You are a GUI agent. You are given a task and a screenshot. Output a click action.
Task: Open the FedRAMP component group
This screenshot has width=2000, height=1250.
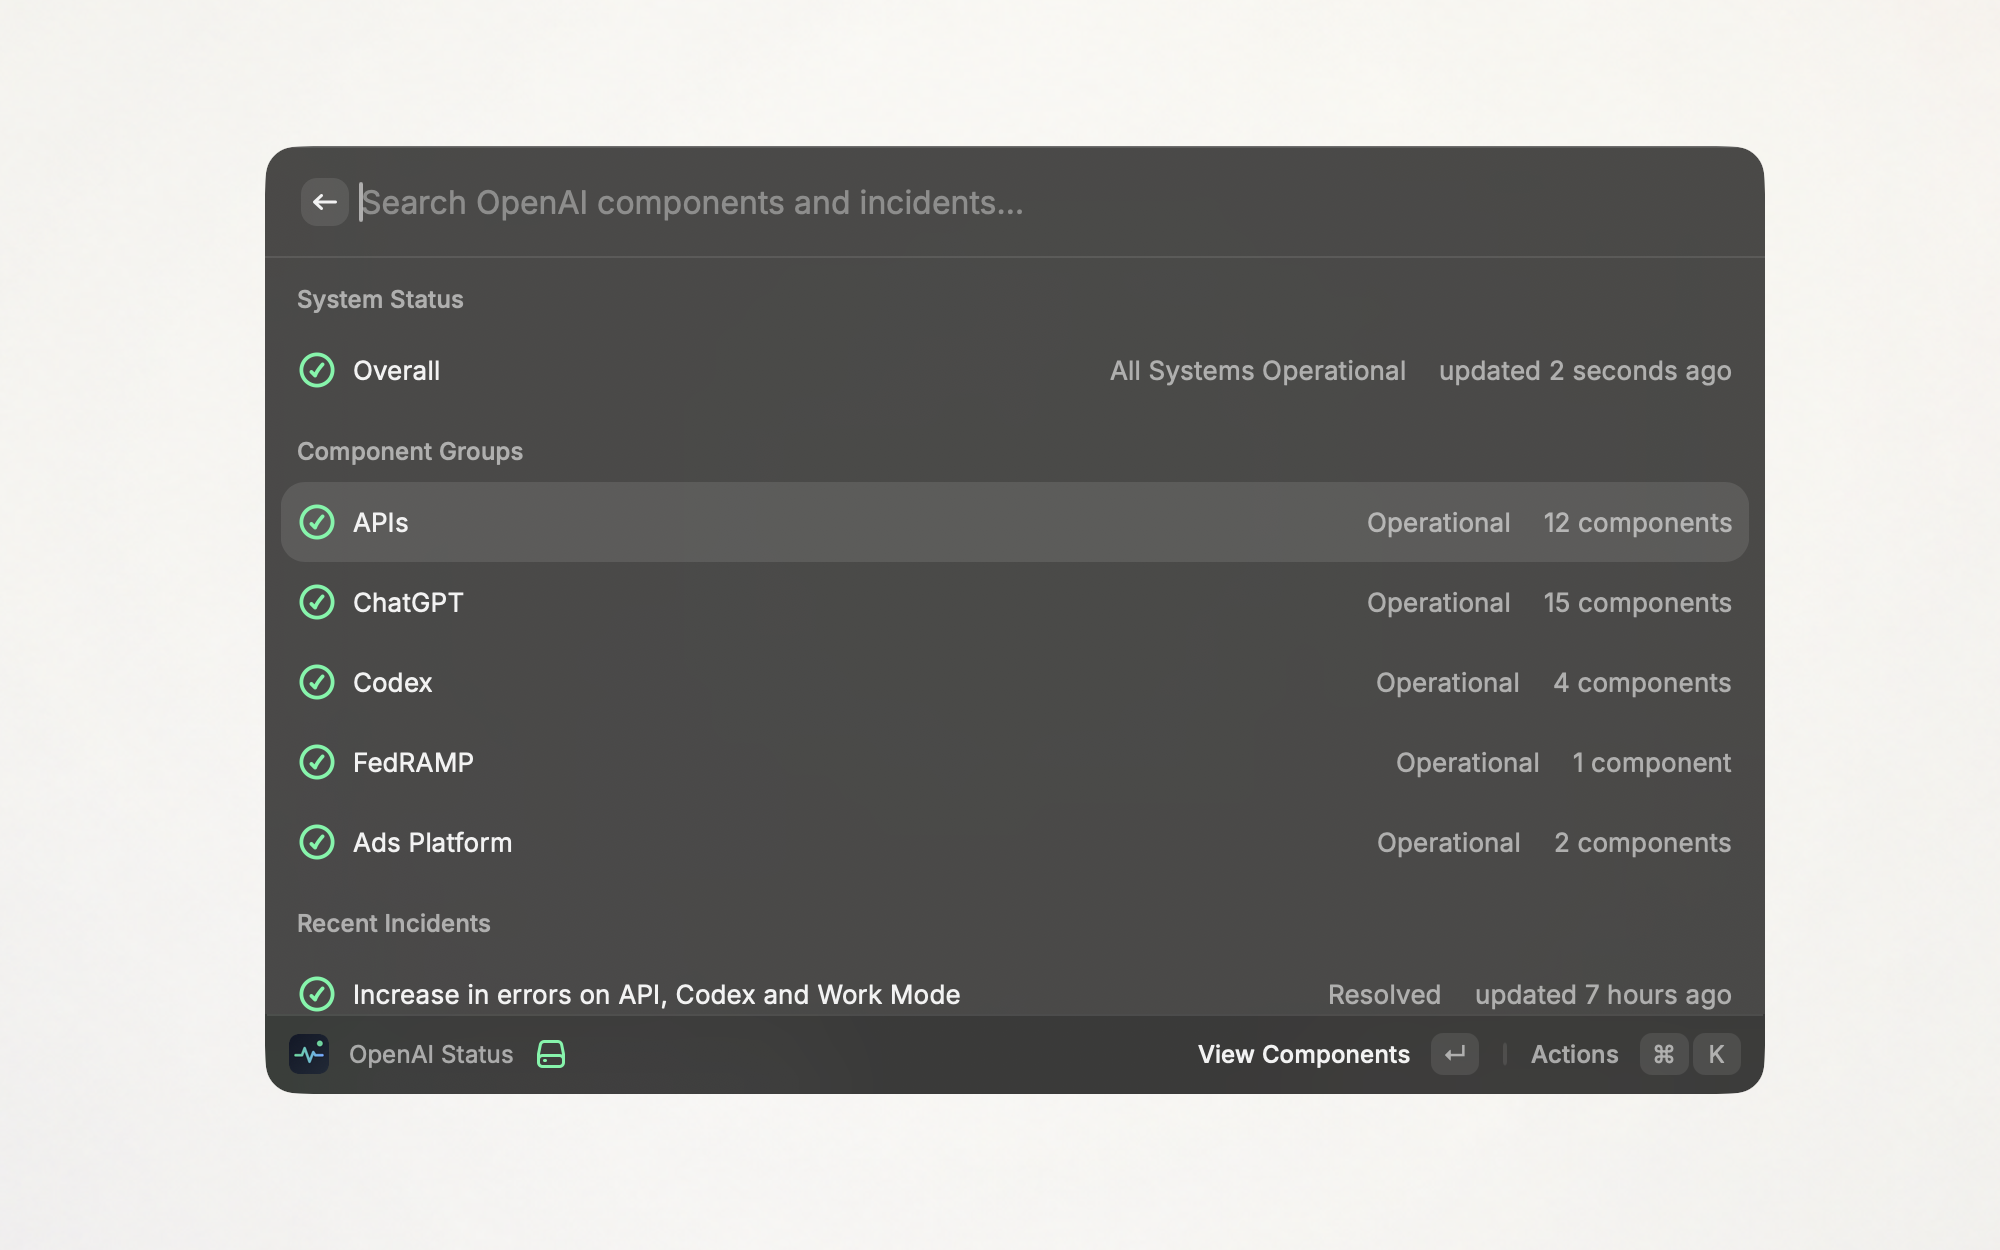(1015, 762)
